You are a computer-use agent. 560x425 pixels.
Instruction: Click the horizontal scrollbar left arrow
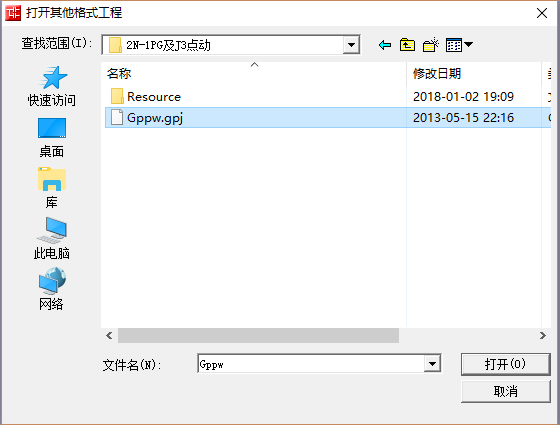(x=109, y=335)
